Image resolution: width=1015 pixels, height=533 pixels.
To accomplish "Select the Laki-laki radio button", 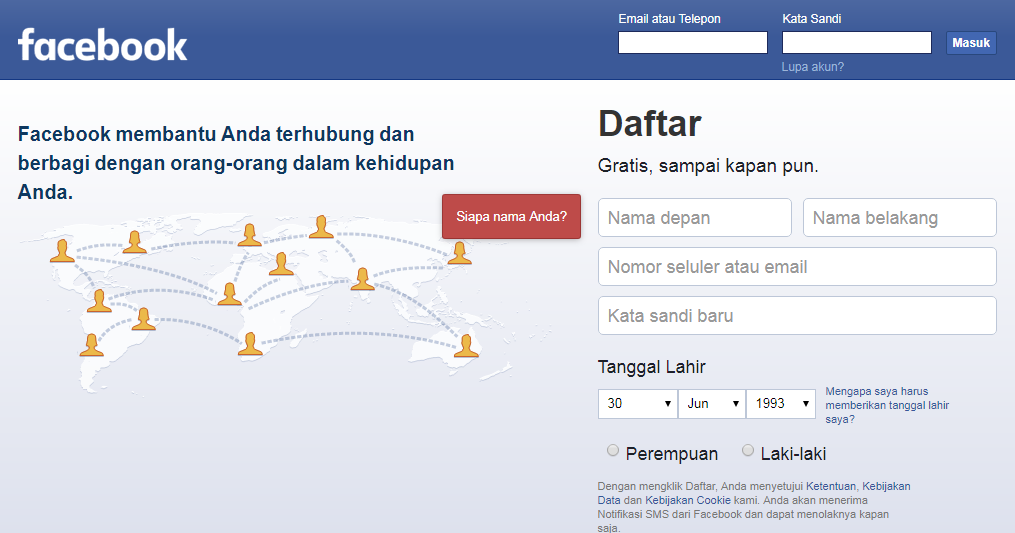I will click(748, 450).
